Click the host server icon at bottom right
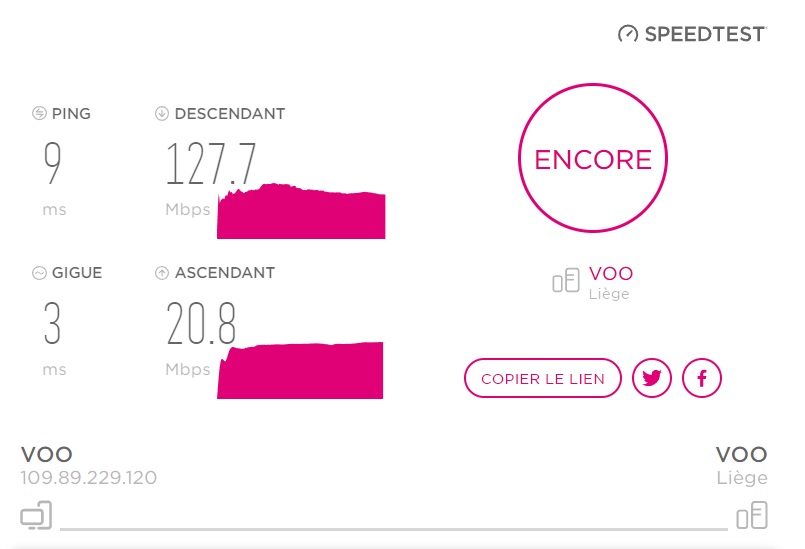Screen dimensions: 805x549 tap(752, 515)
